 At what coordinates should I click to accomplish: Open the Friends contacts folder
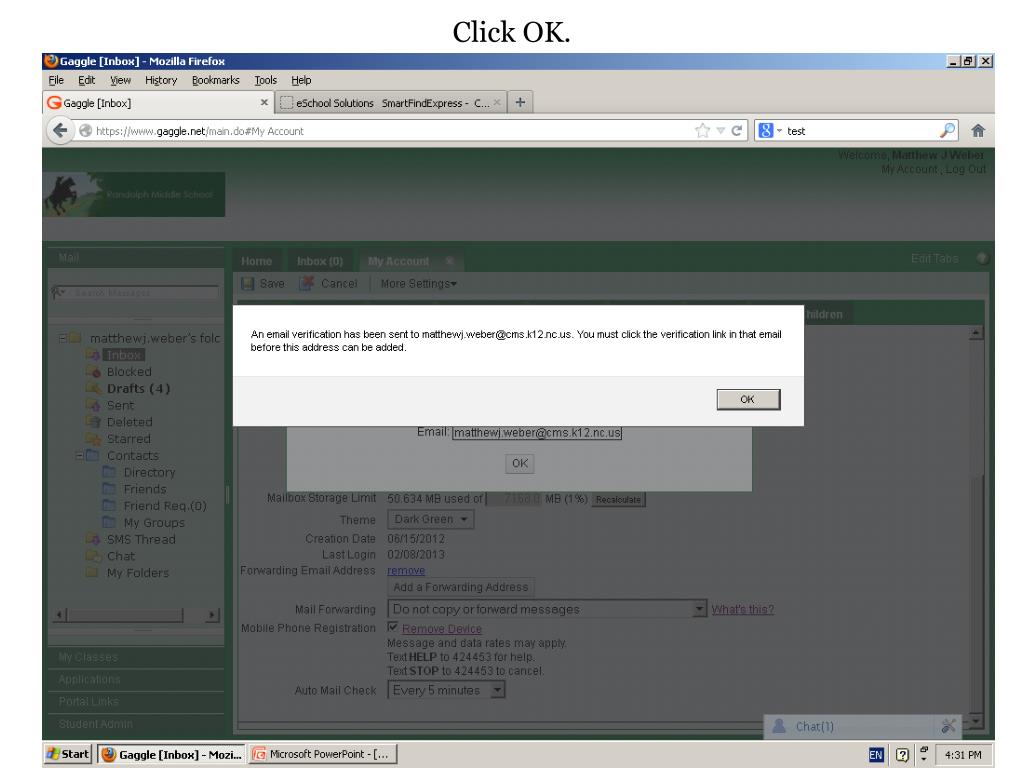145,489
